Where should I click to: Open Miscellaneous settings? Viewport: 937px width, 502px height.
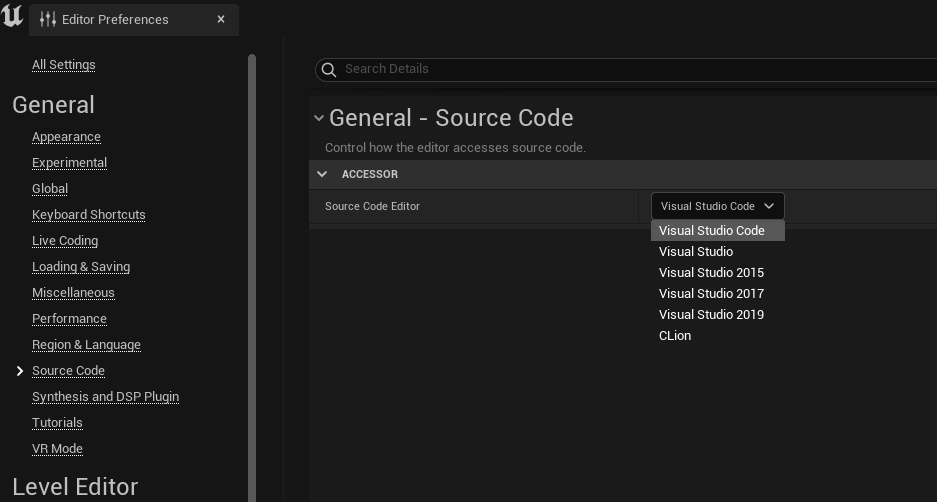pyautogui.click(x=73, y=293)
